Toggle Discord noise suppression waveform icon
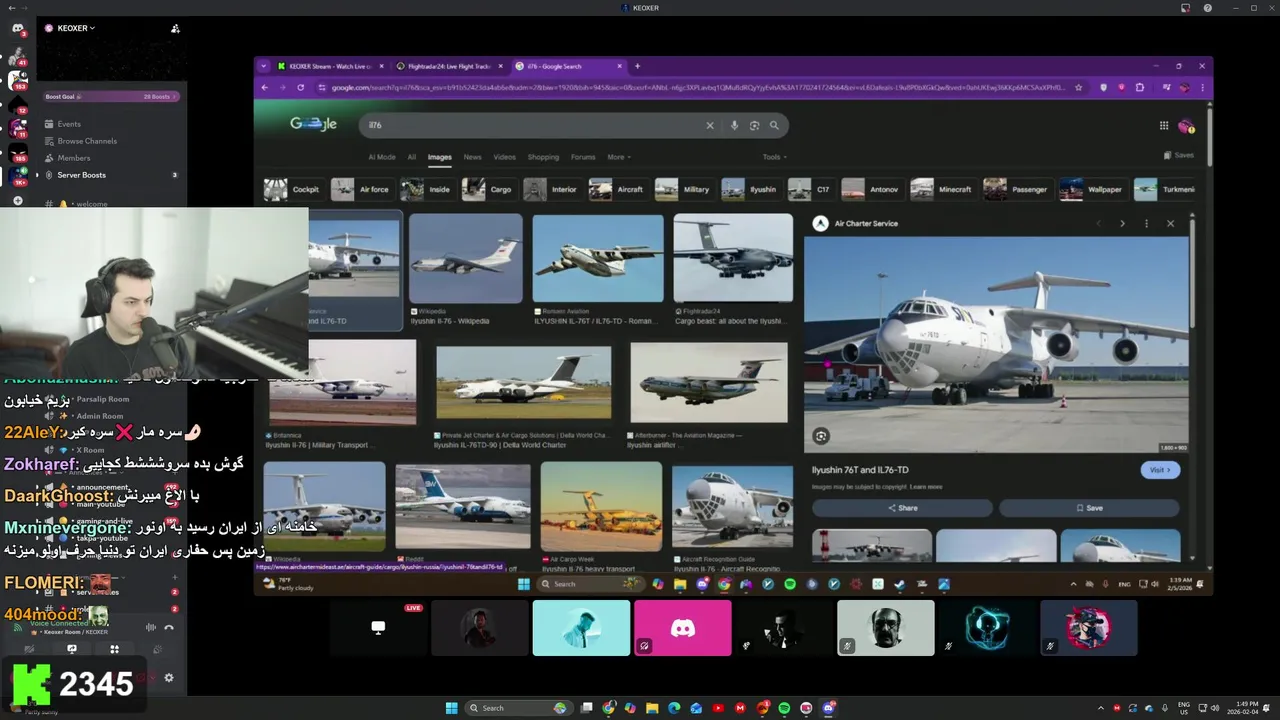 pos(151,627)
